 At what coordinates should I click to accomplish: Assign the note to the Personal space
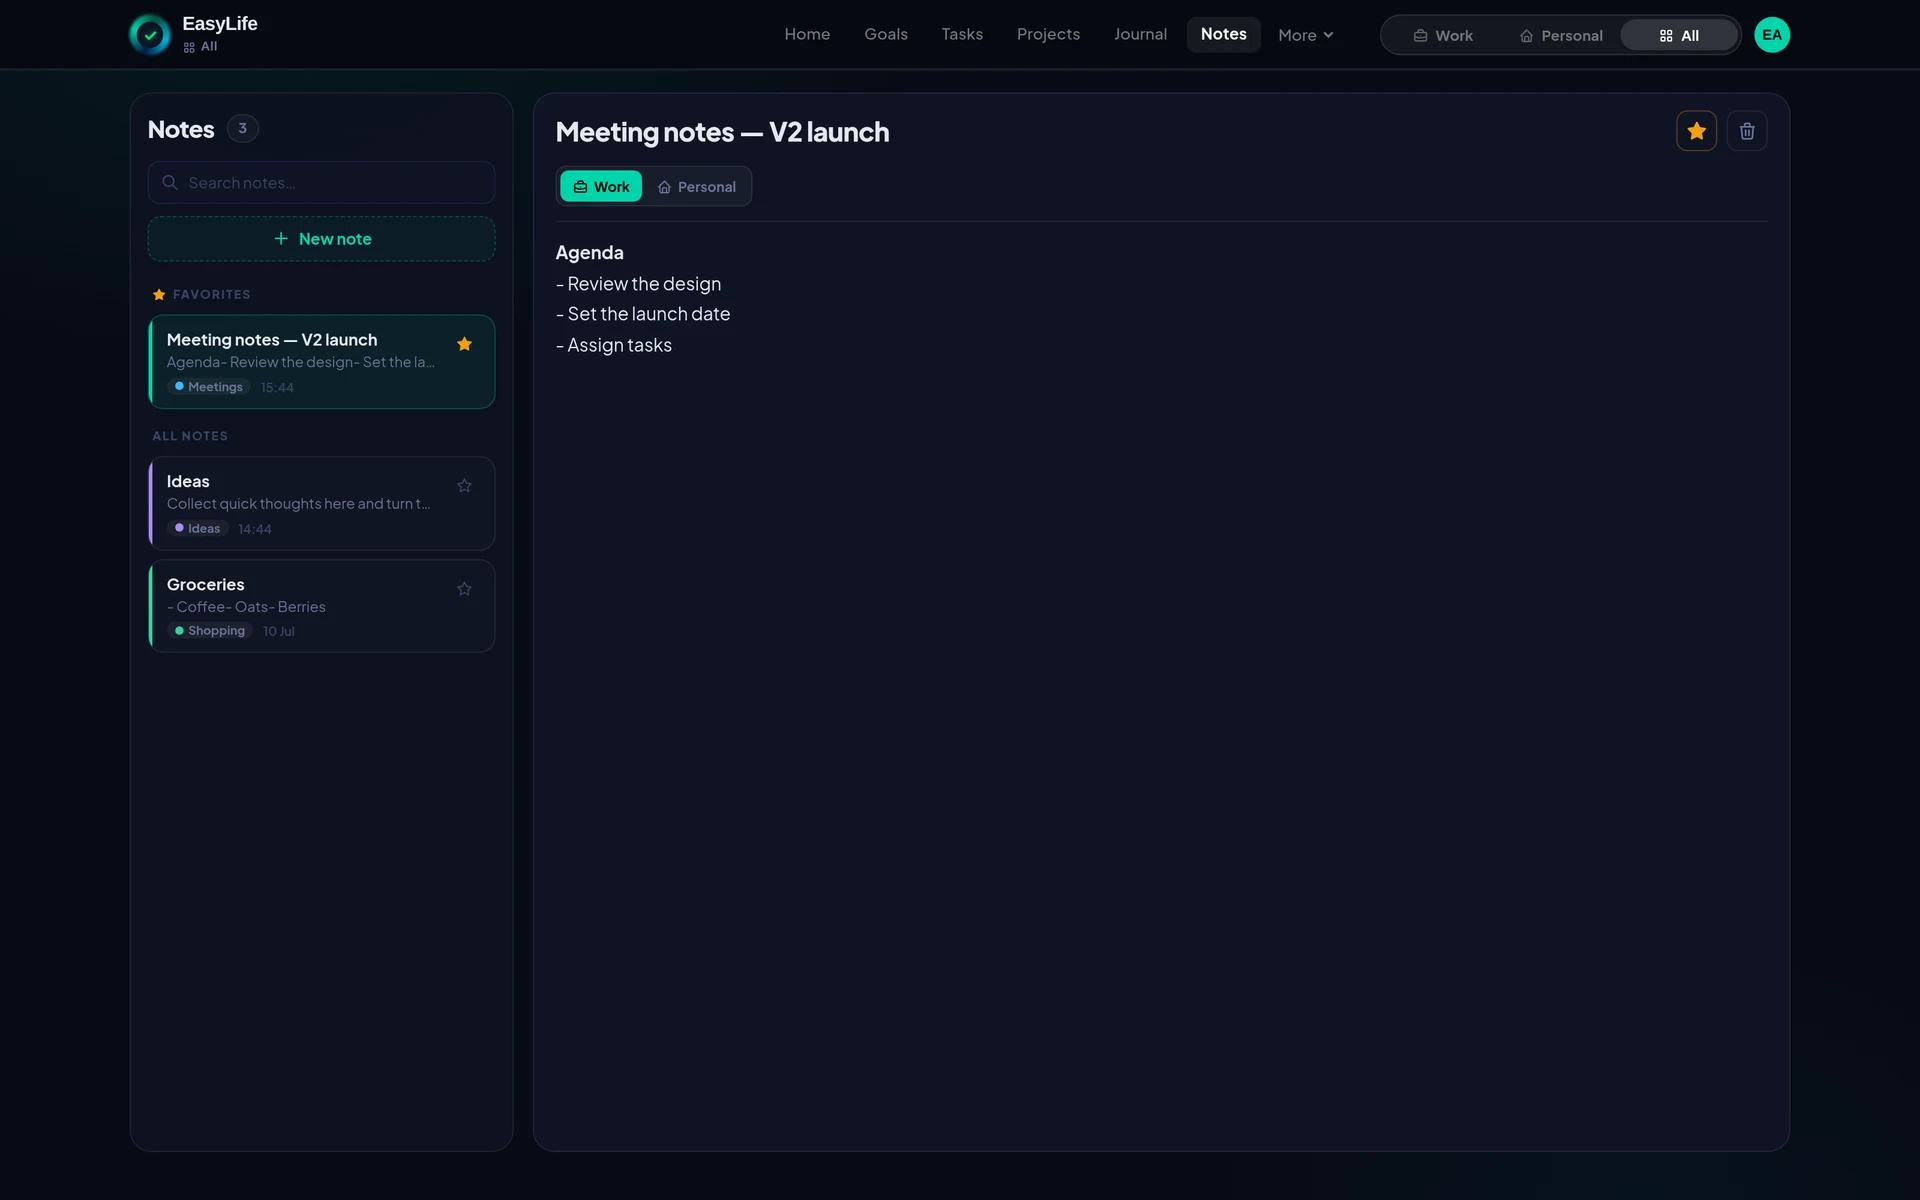tap(696, 187)
